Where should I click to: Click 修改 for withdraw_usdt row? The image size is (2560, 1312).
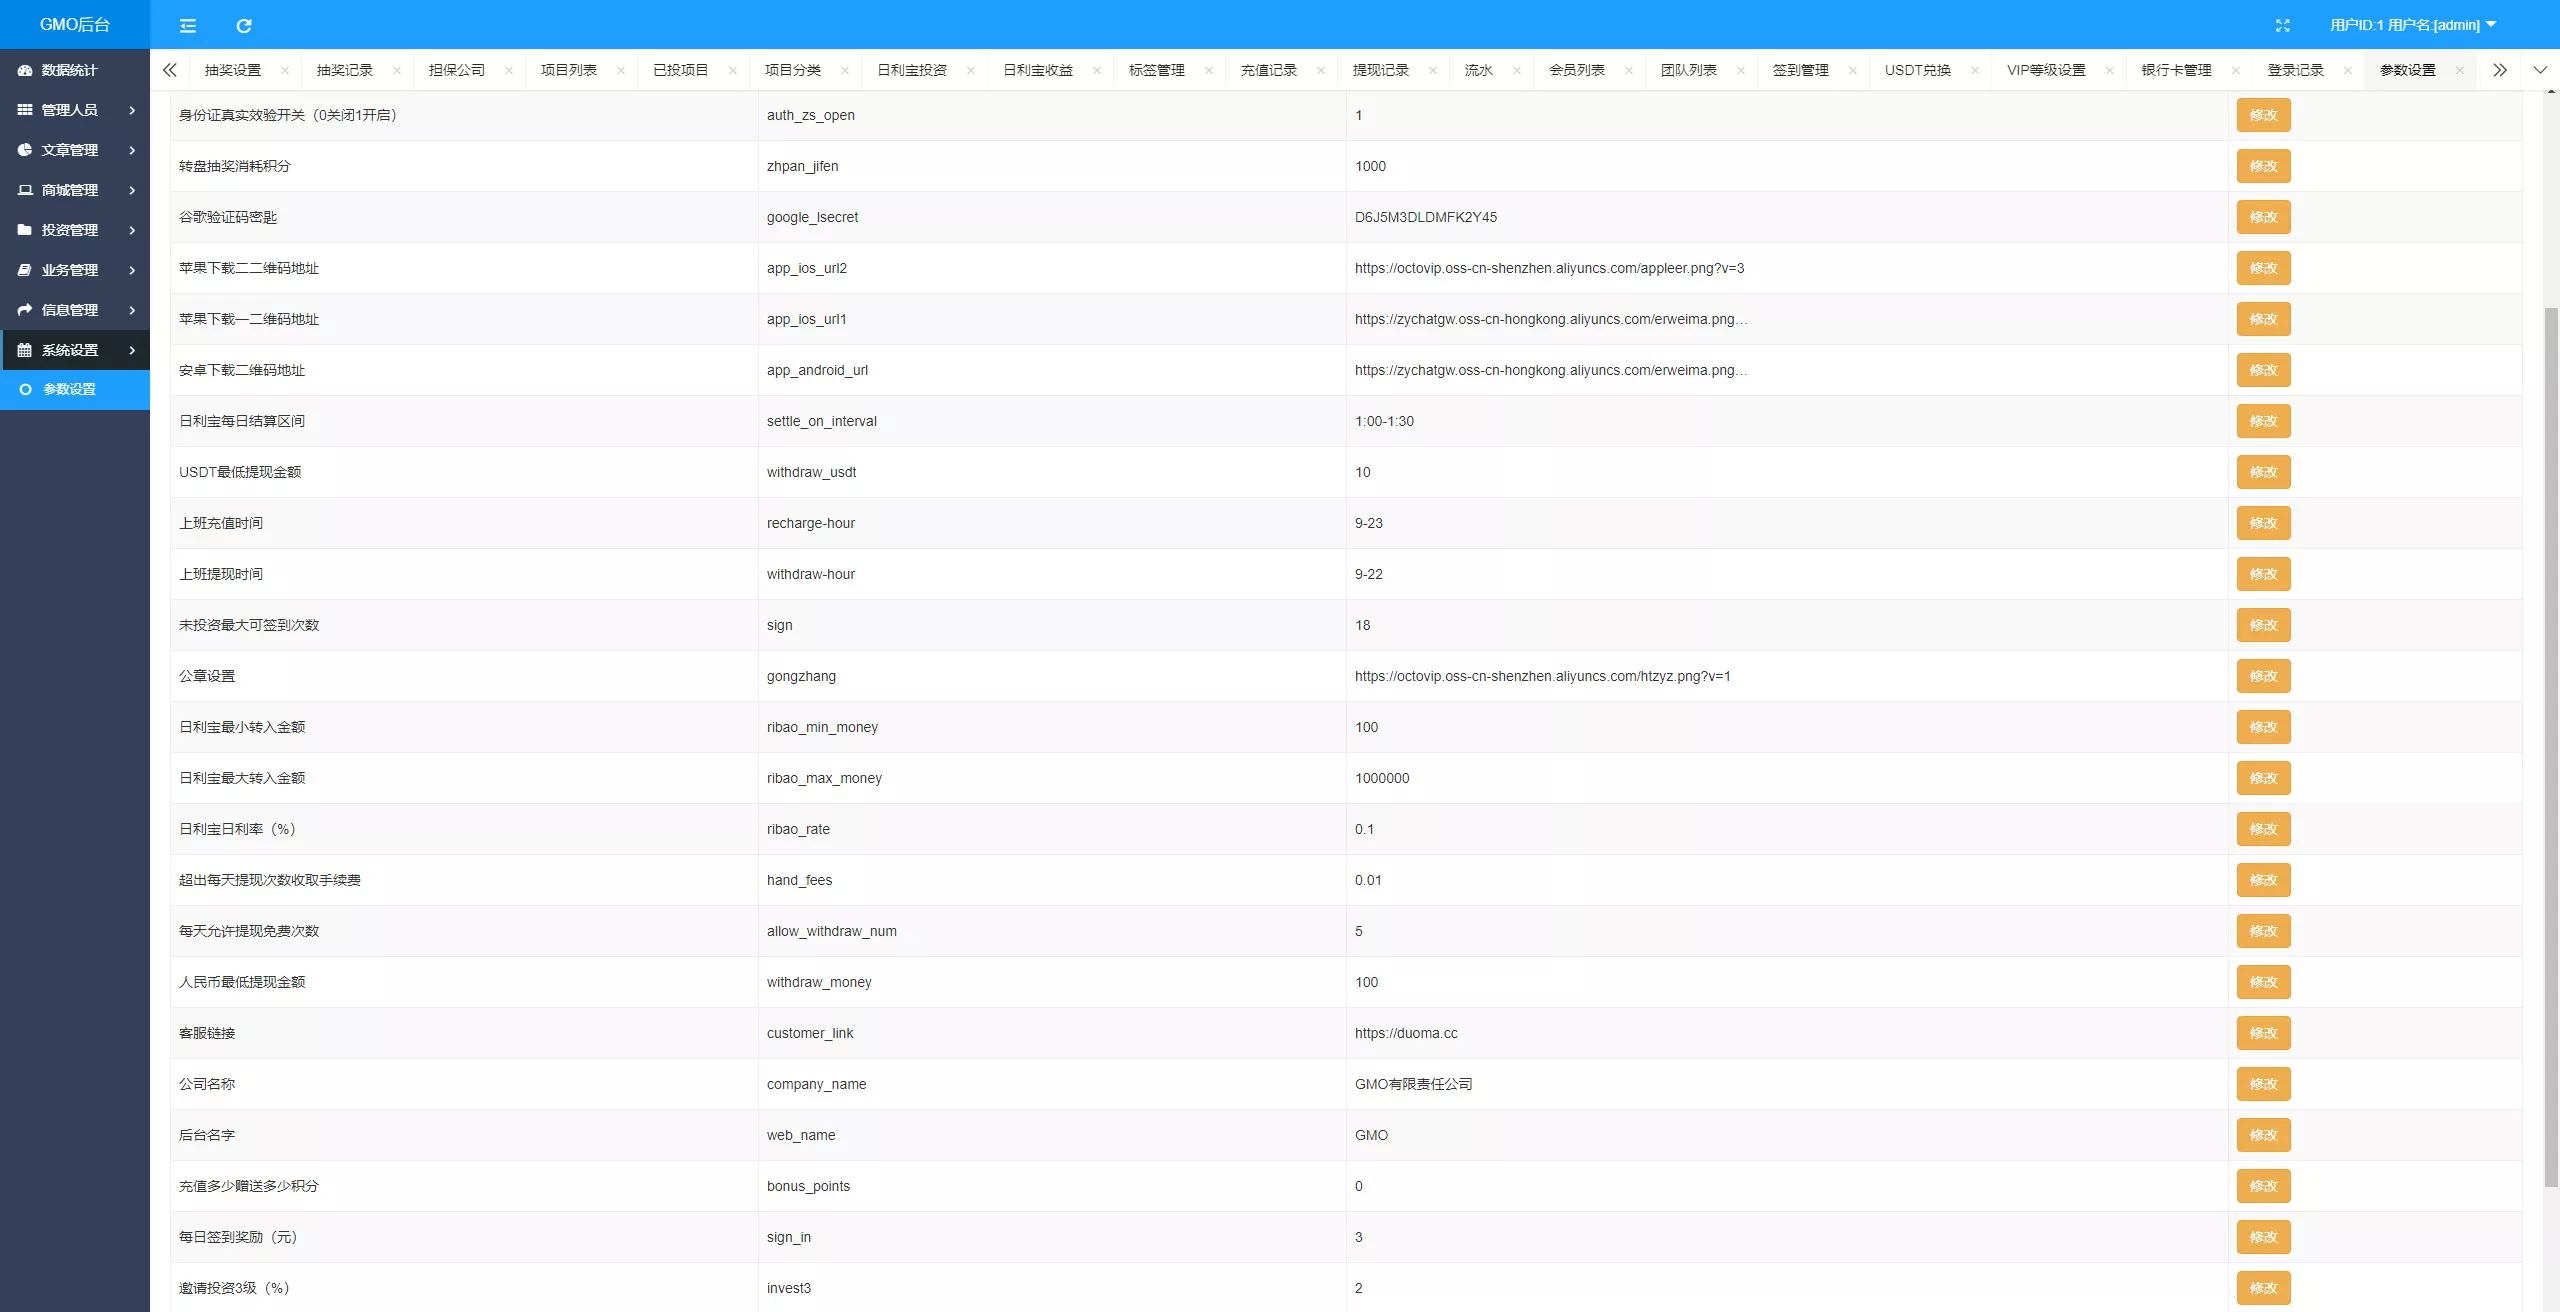2263,472
